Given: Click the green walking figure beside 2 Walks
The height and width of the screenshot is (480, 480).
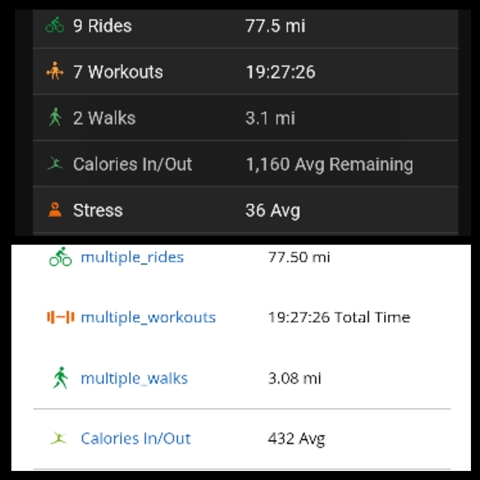Looking at the screenshot, I should pyautogui.click(x=55, y=117).
